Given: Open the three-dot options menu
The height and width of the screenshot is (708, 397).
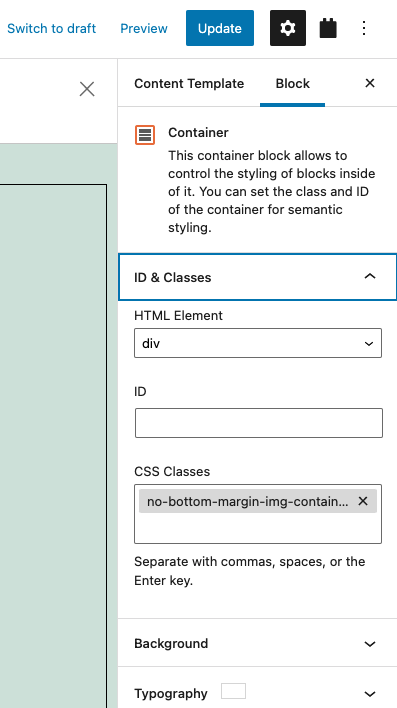Looking at the screenshot, I should 364,28.
